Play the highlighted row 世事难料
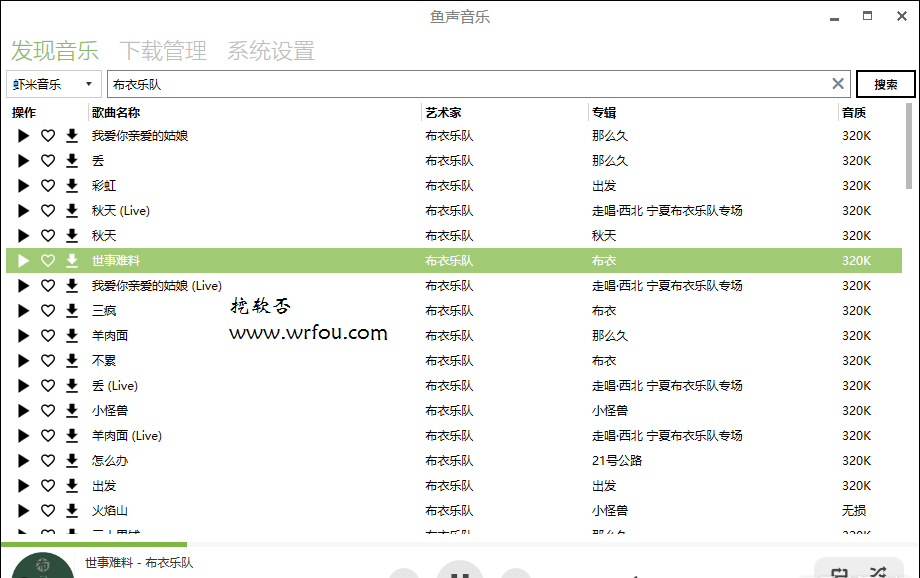The height and width of the screenshot is (578, 920). [23, 261]
